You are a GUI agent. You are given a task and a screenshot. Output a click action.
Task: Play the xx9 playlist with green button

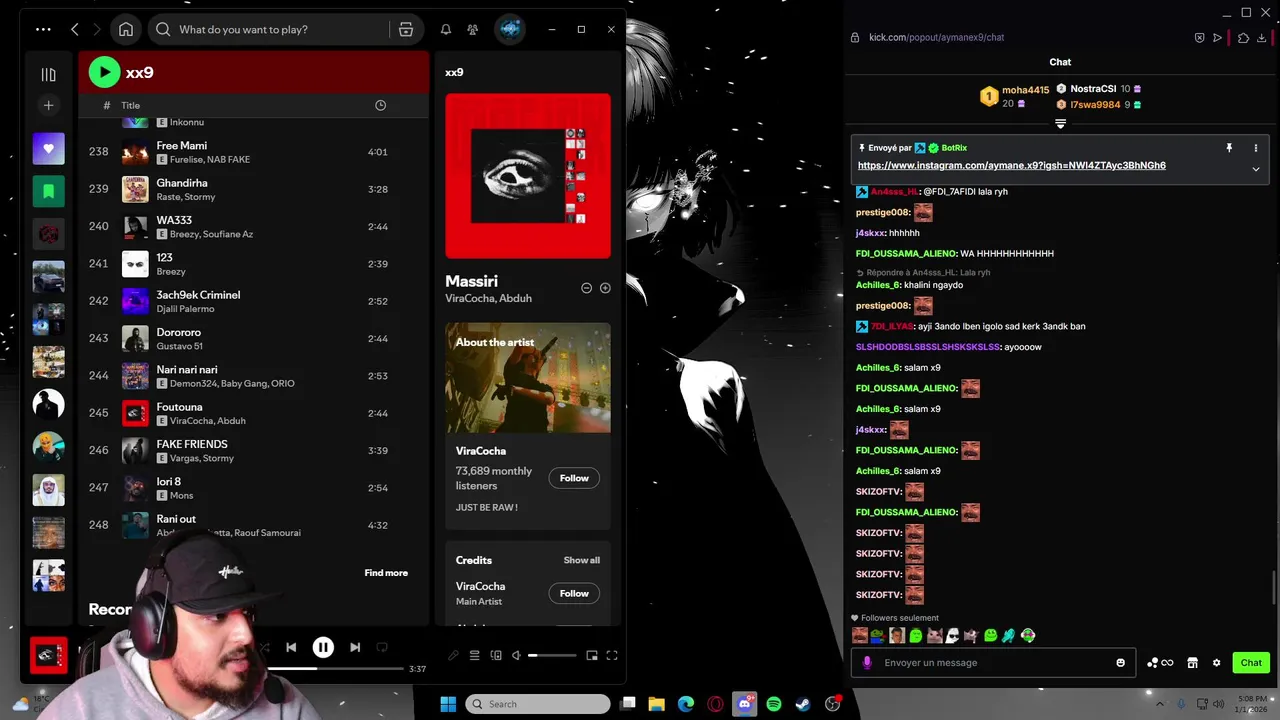pyautogui.click(x=104, y=72)
